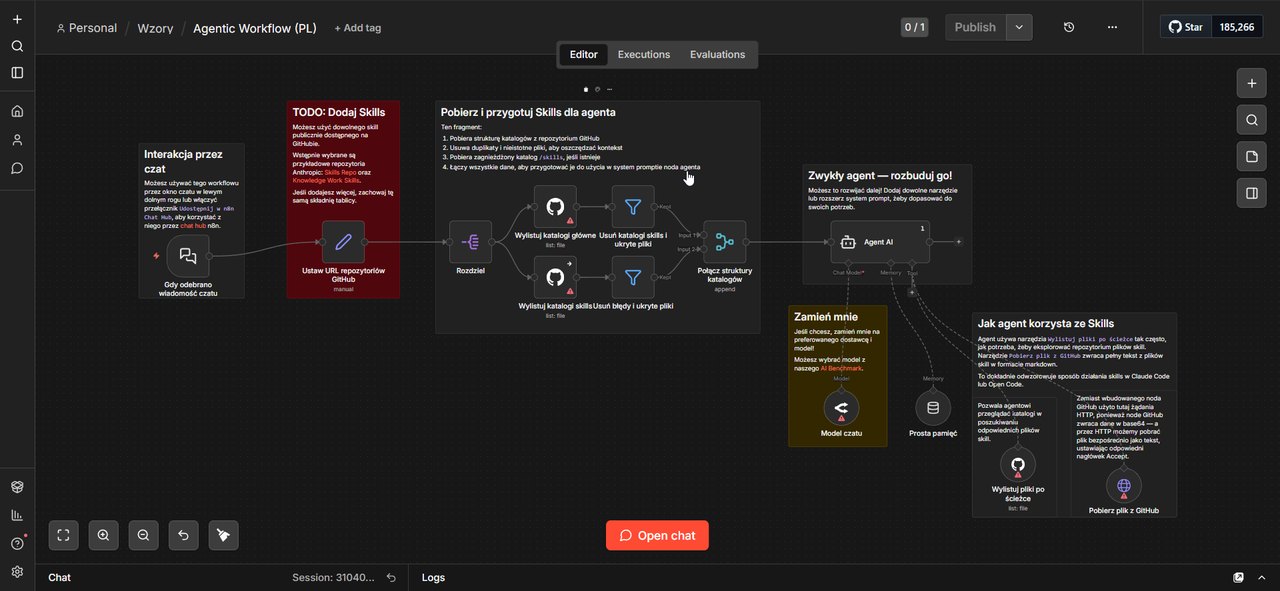1280x591 pixels.
Task: Click the add node plus button on canvas
Action: click(1251, 83)
